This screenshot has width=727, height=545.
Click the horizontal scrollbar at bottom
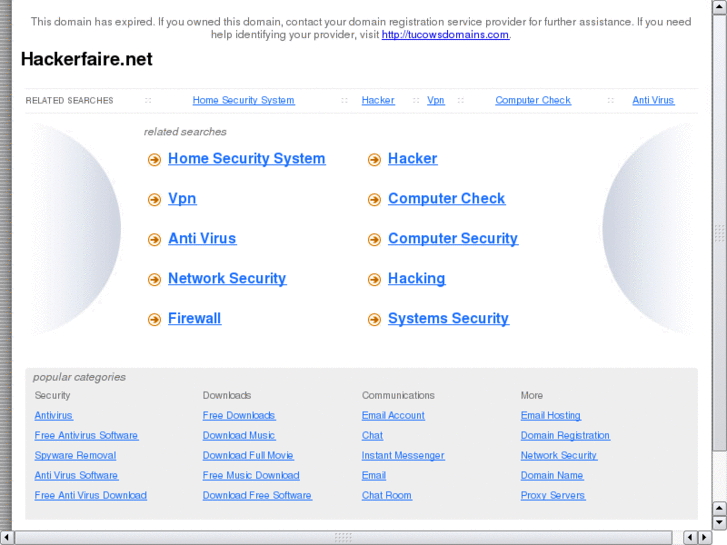[343, 537]
